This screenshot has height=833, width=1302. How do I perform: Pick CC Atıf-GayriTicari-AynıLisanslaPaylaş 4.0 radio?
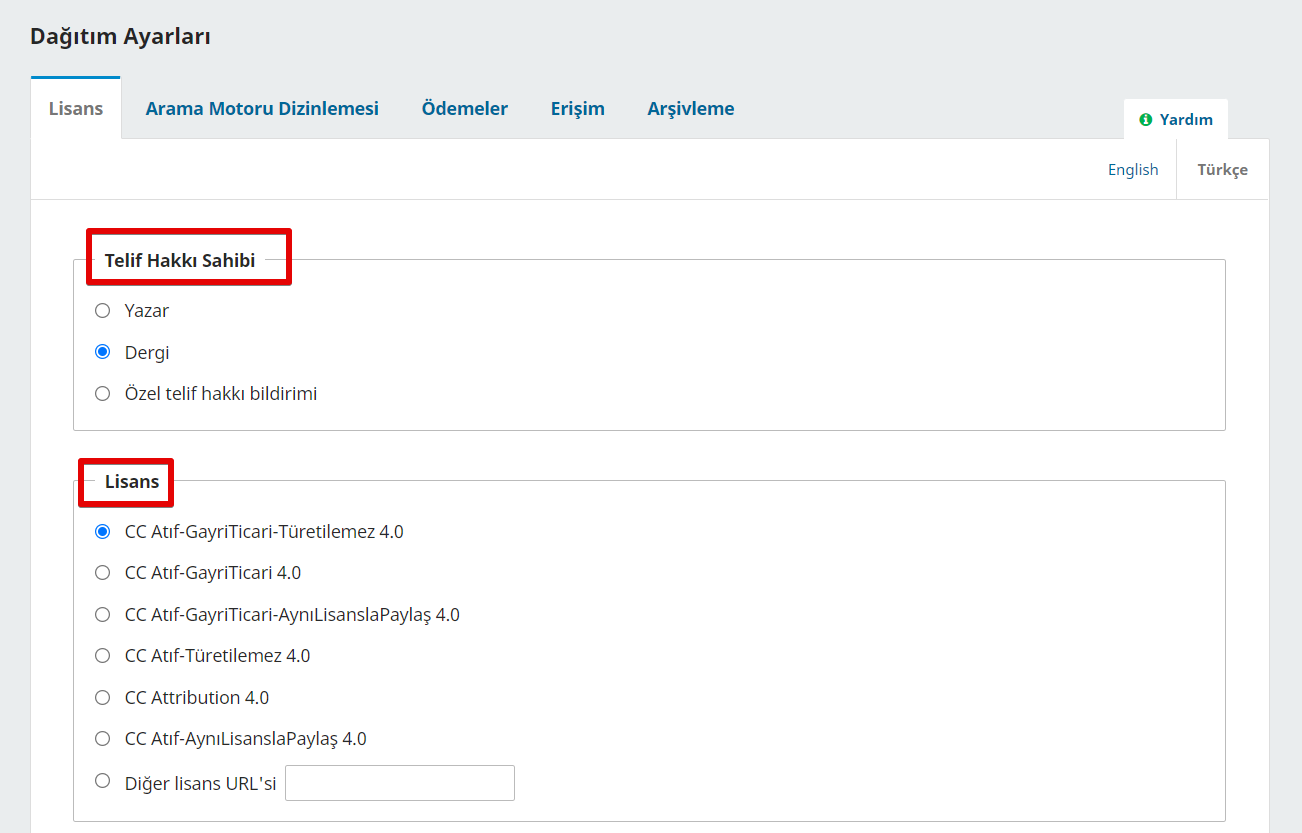click(102, 615)
